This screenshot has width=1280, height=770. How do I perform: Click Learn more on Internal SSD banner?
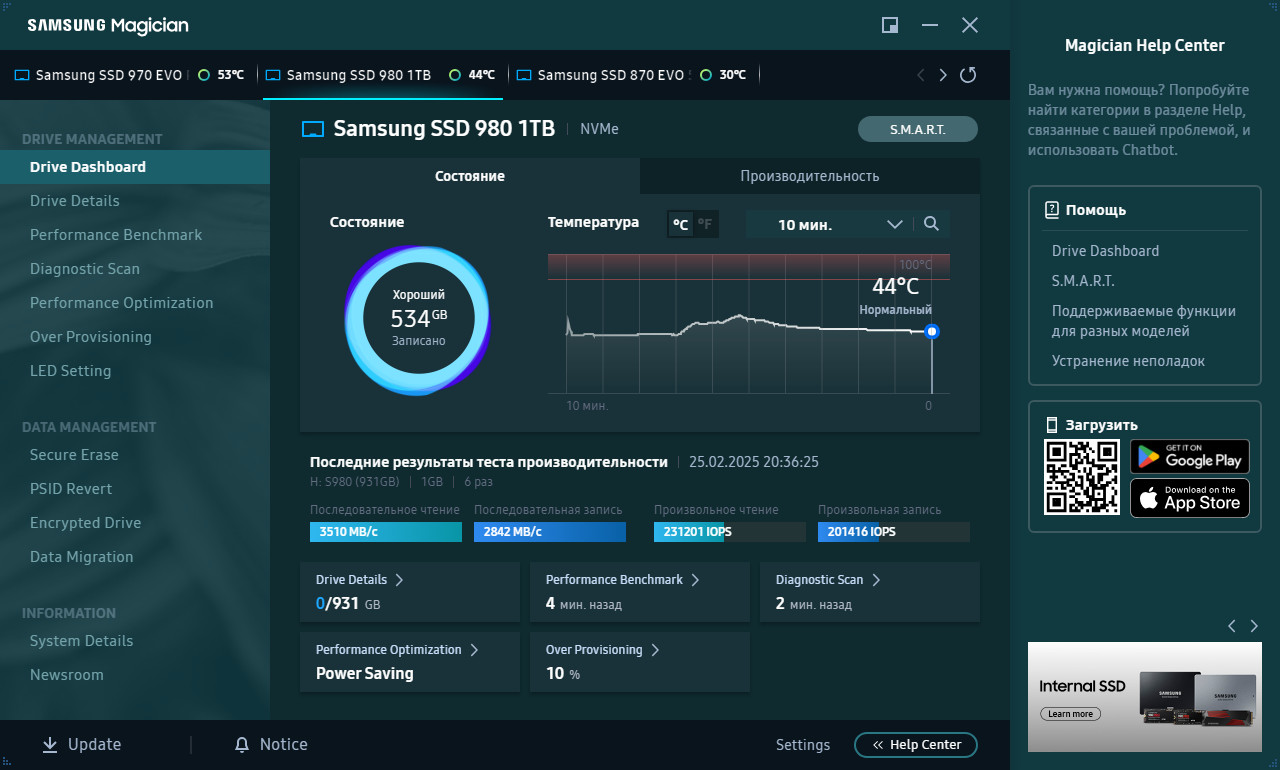click(x=1070, y=714)
